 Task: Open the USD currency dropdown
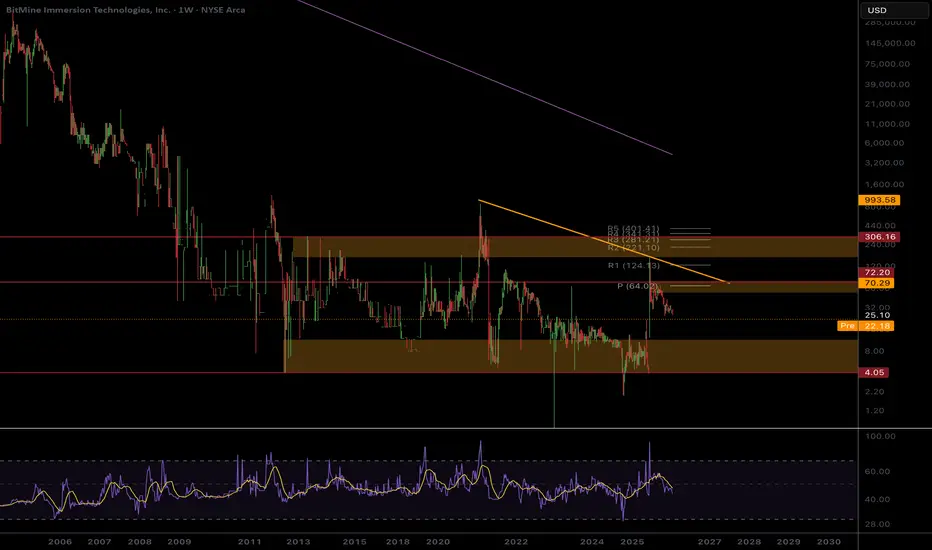894,10
